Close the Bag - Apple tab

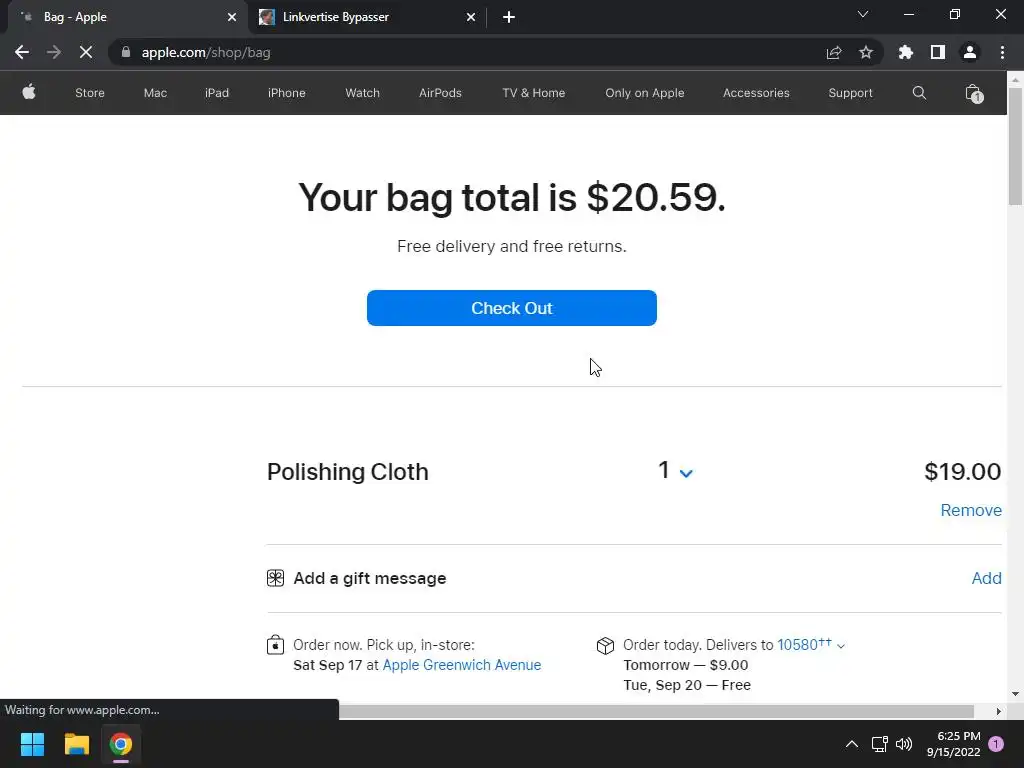click(232, 17)
